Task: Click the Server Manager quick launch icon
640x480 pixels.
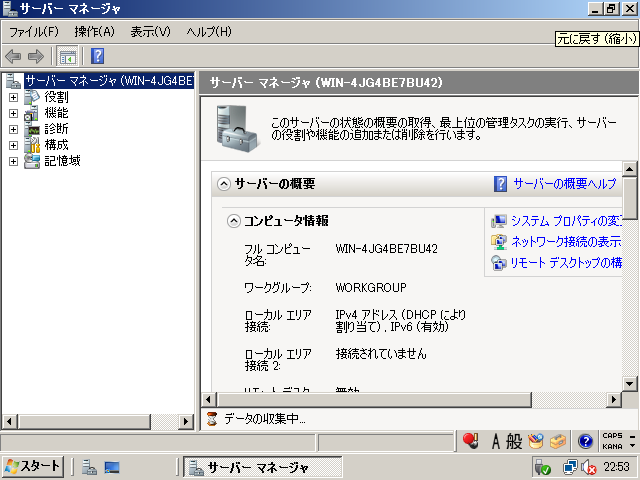Action: click(x=89, y=467)
